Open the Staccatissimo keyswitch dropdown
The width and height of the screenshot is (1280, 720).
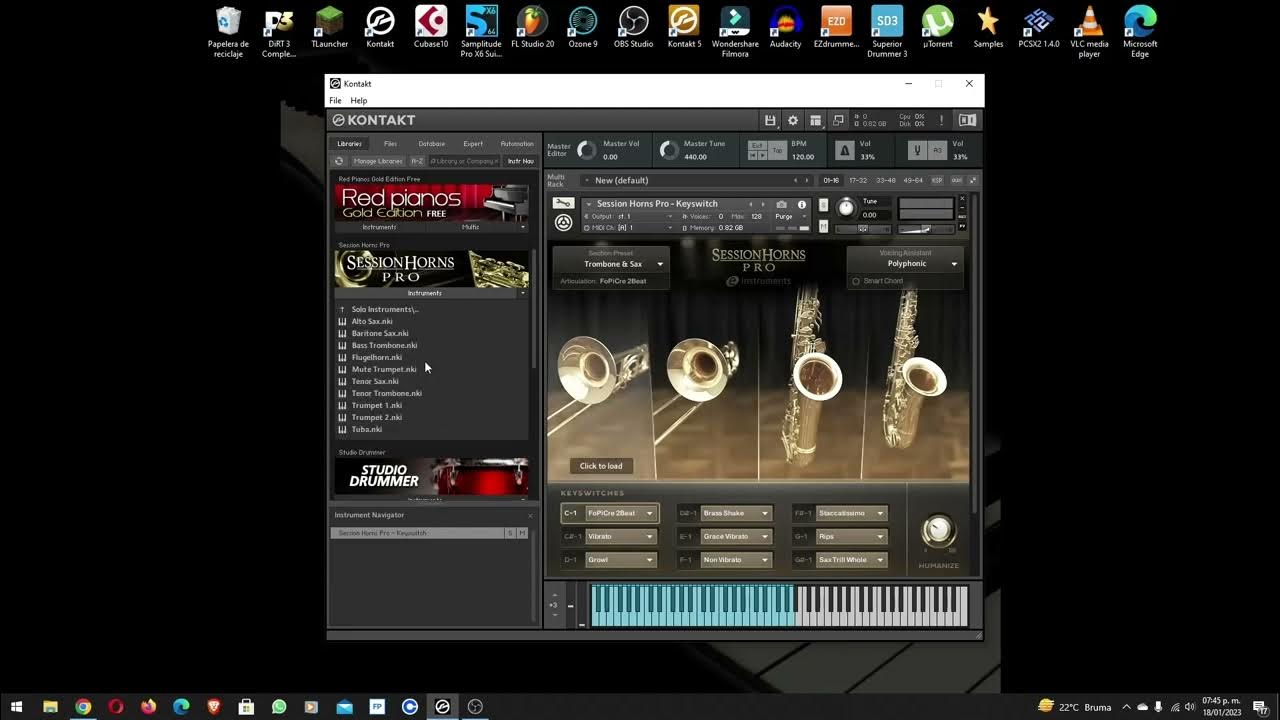852,513
